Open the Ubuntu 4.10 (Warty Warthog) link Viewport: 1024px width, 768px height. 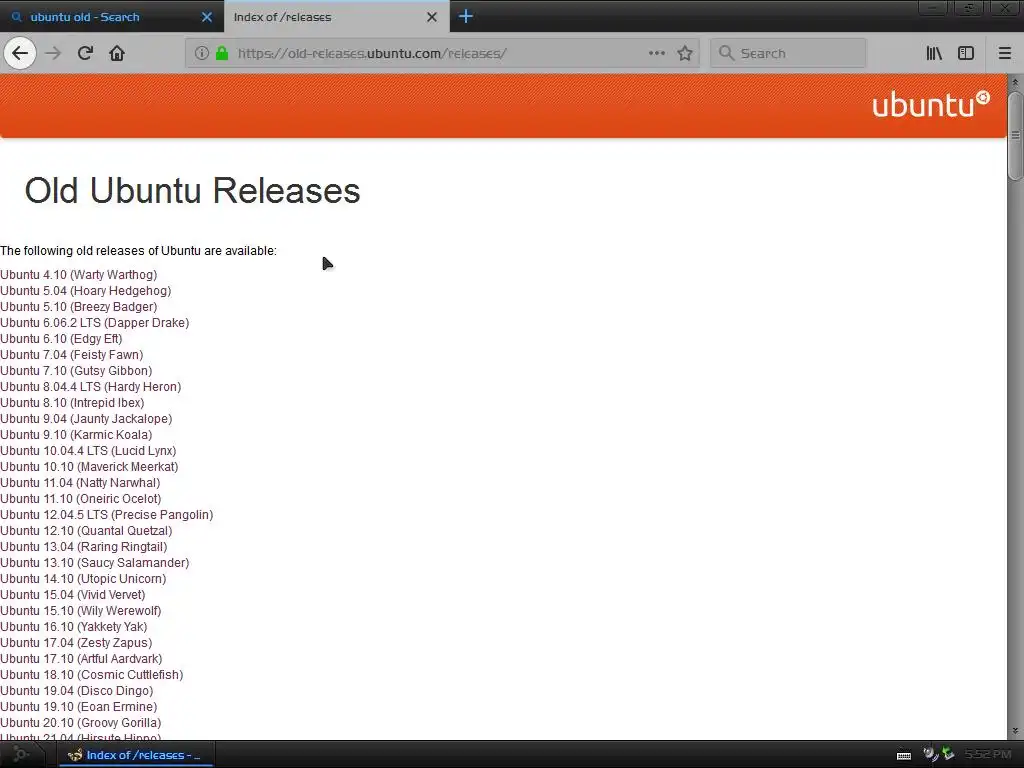[78, 274]
